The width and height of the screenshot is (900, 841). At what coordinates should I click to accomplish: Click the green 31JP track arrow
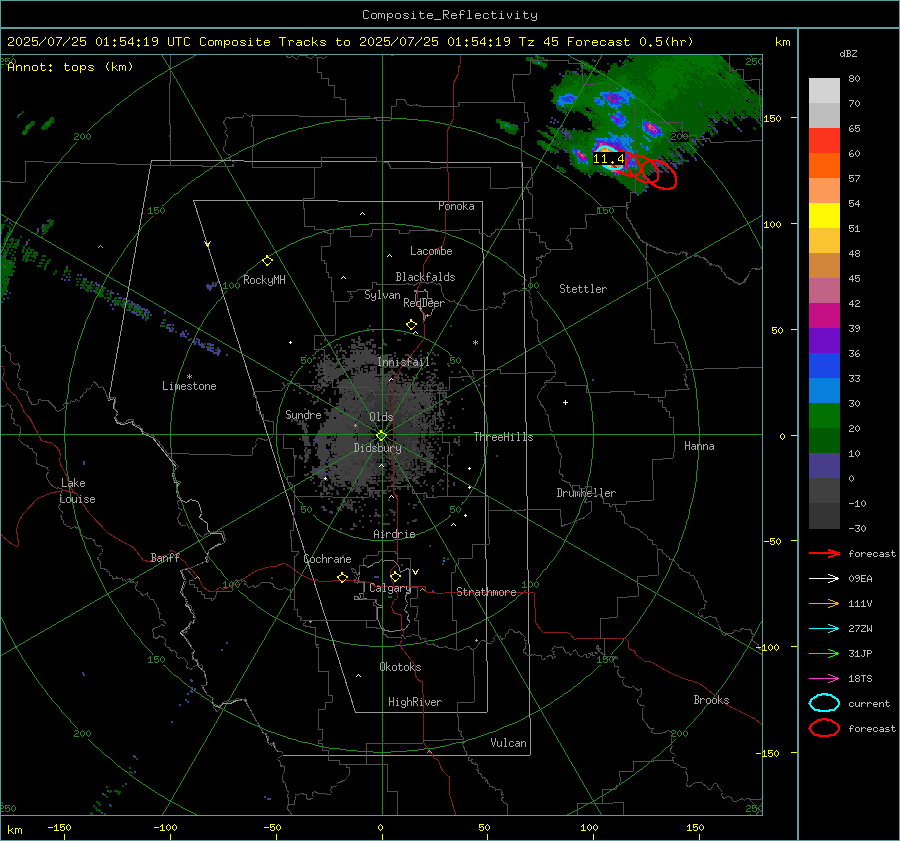824,653
